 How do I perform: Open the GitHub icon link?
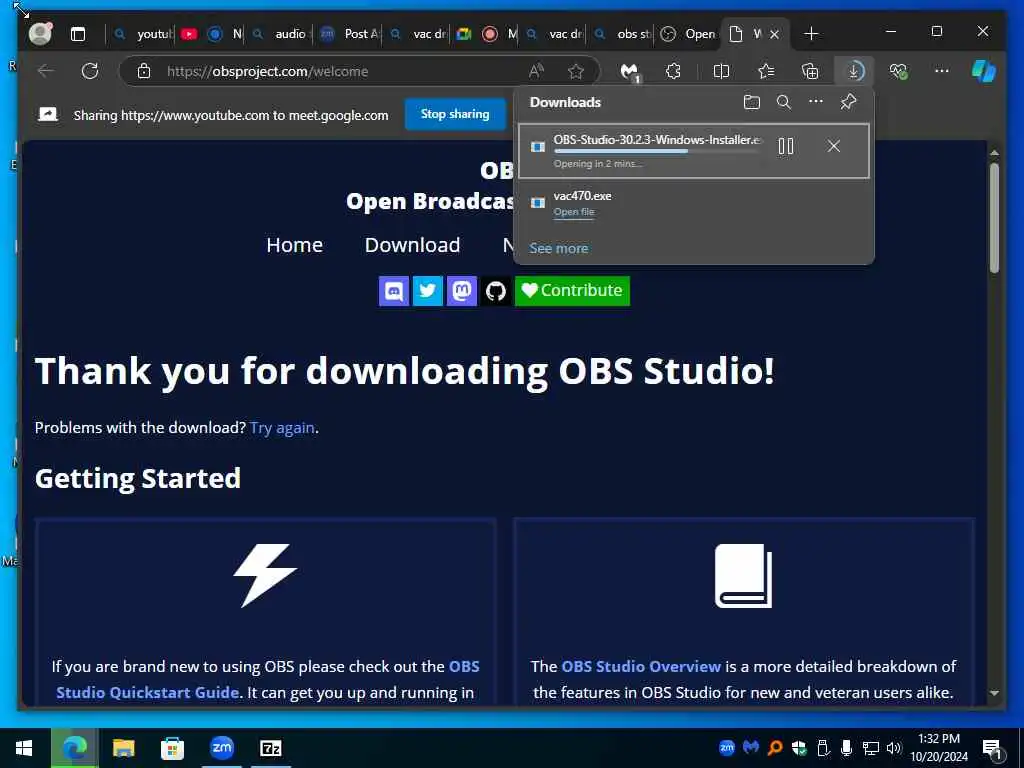[496, 291]
